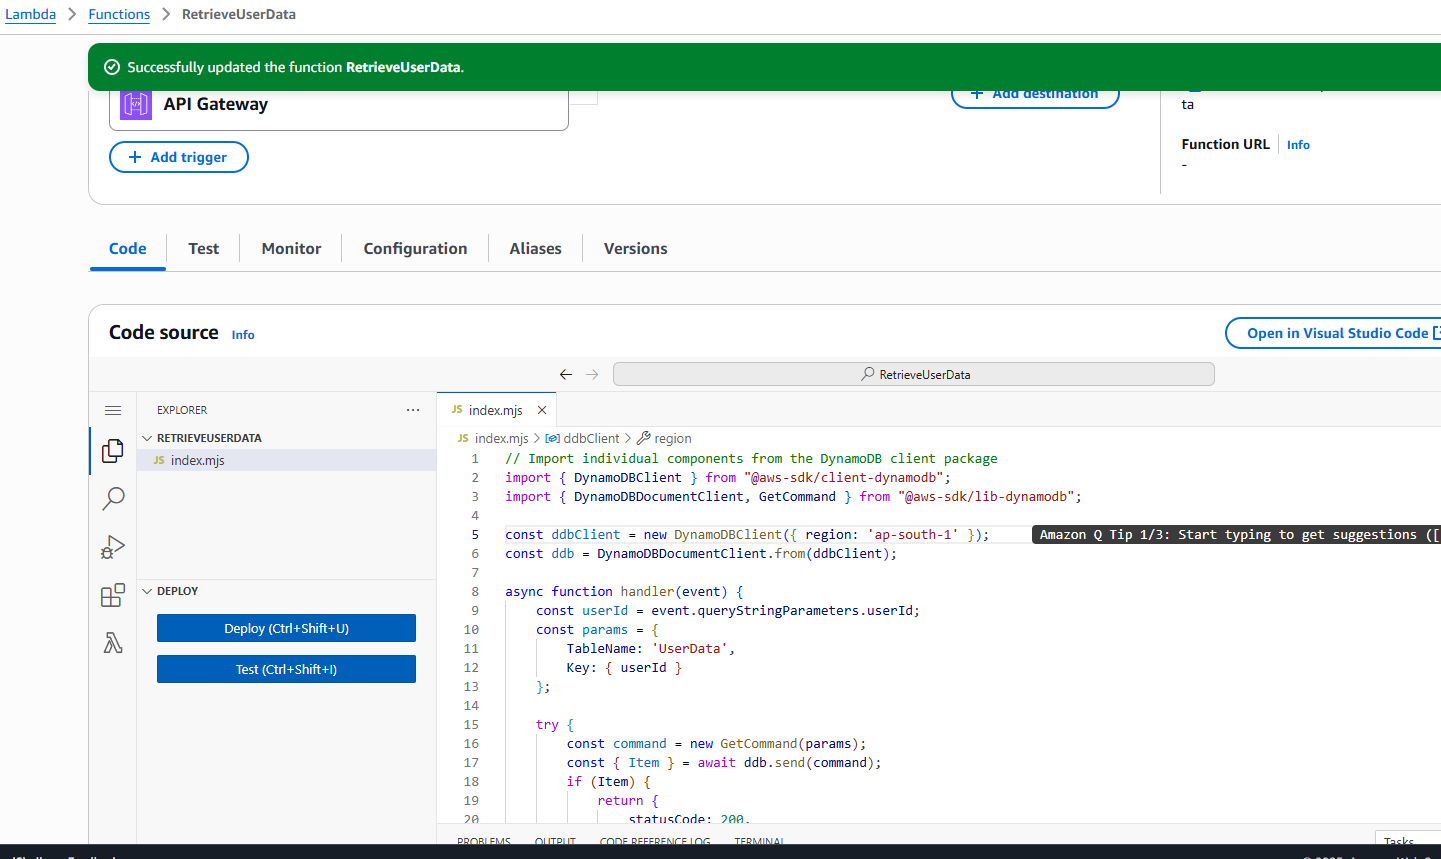Go to Functions breadcrumb link

click(x=119, y=14)
